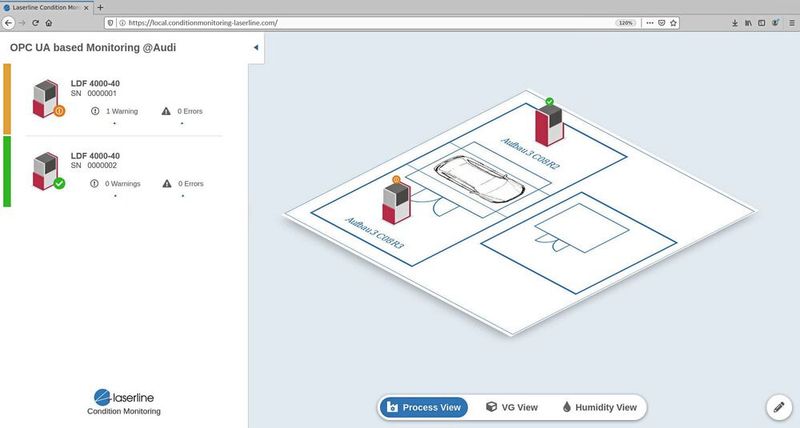Click the 1 Warning indicator
This screenshot has width=800, height=428.
click(114, 112)
